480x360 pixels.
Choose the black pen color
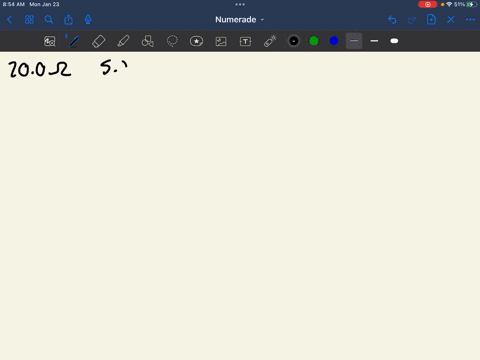(294, 41)
